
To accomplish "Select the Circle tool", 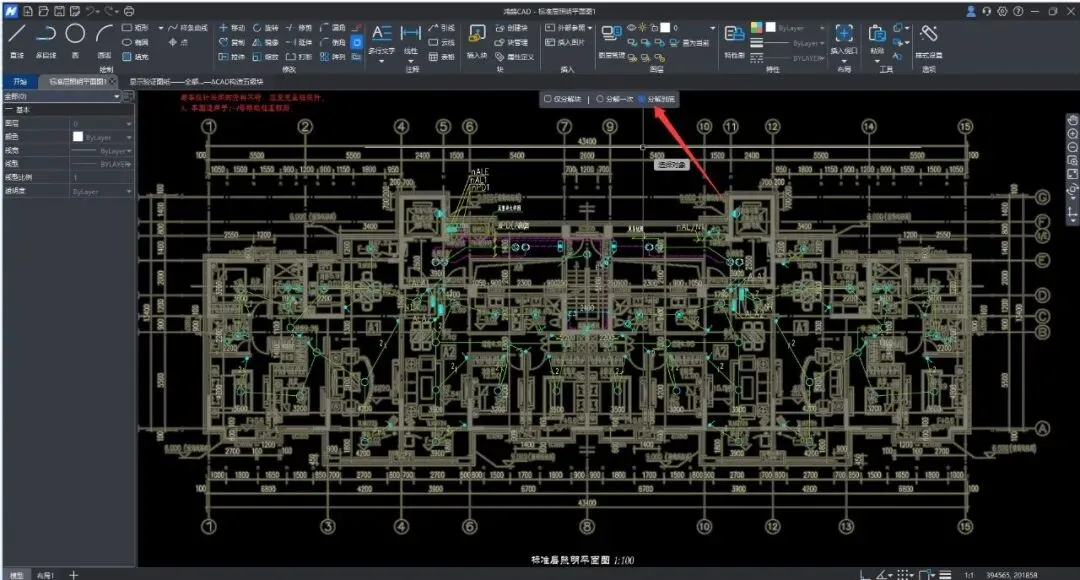I will pos(75,40).
